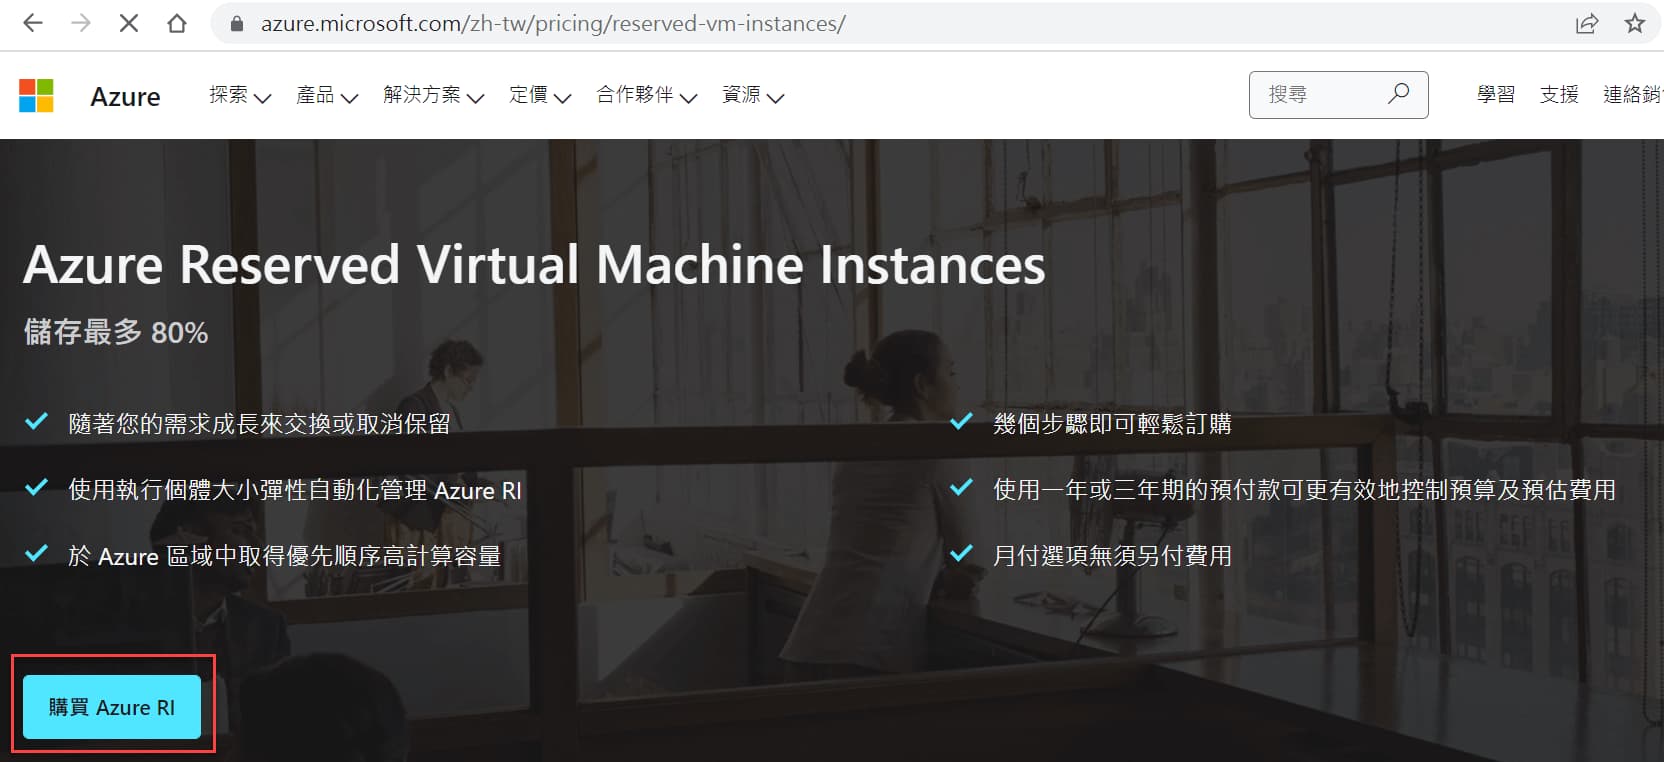Click text 月付選項無須另付費用

coord(1112,556)
